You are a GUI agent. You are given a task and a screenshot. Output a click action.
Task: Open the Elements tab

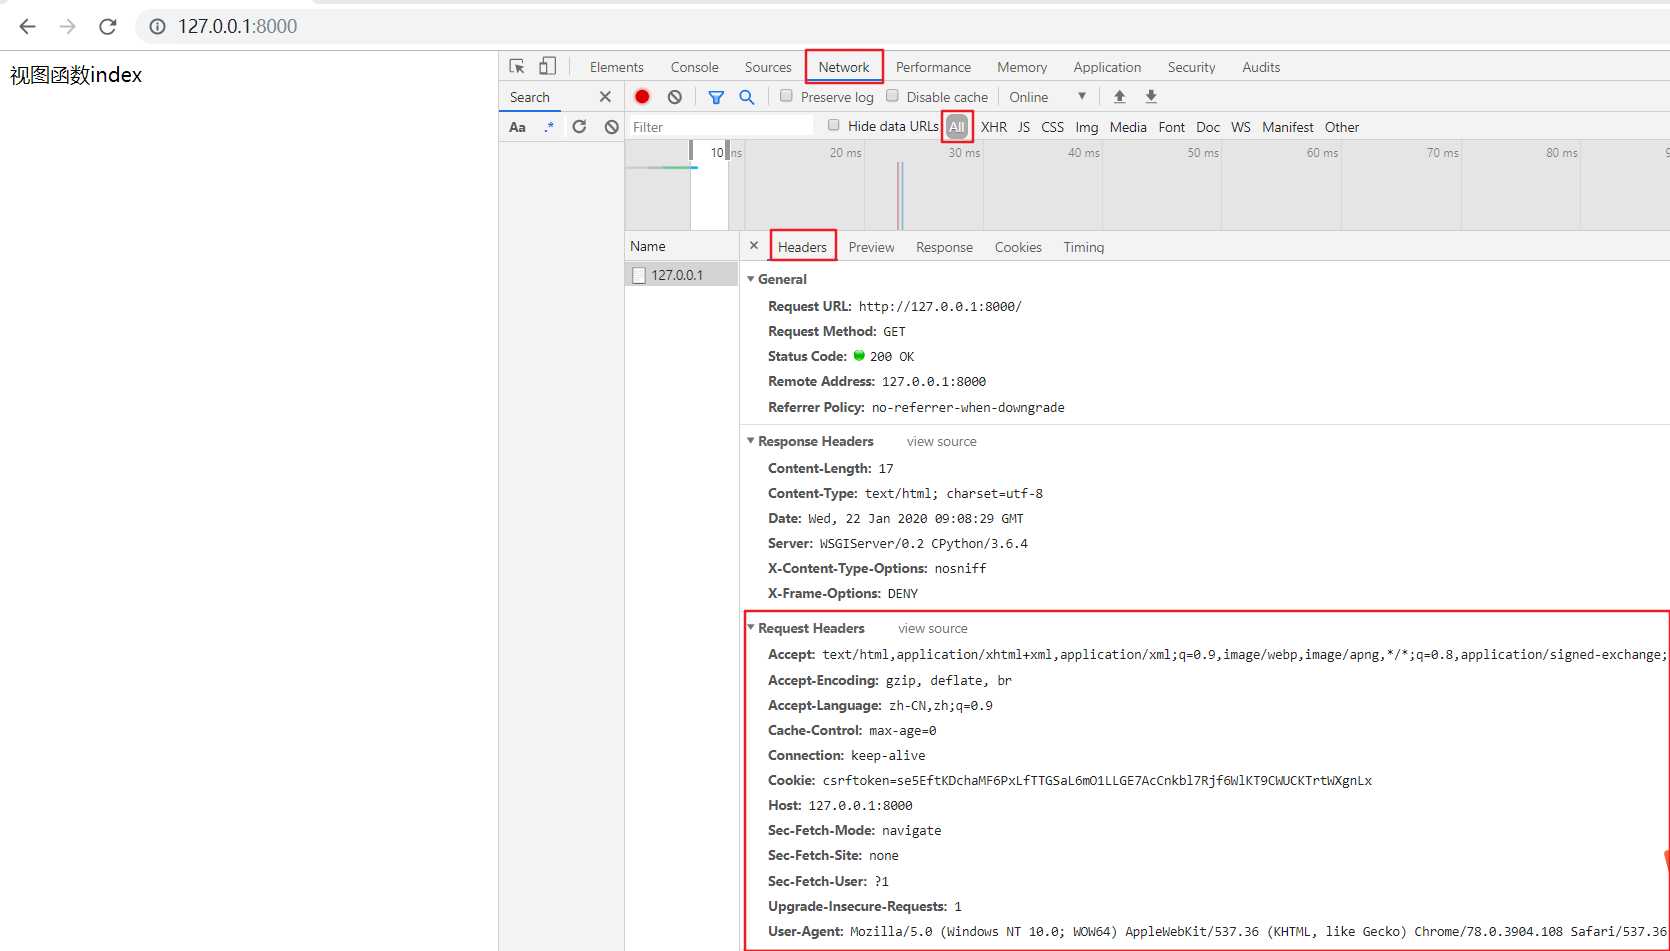point(616,67)
